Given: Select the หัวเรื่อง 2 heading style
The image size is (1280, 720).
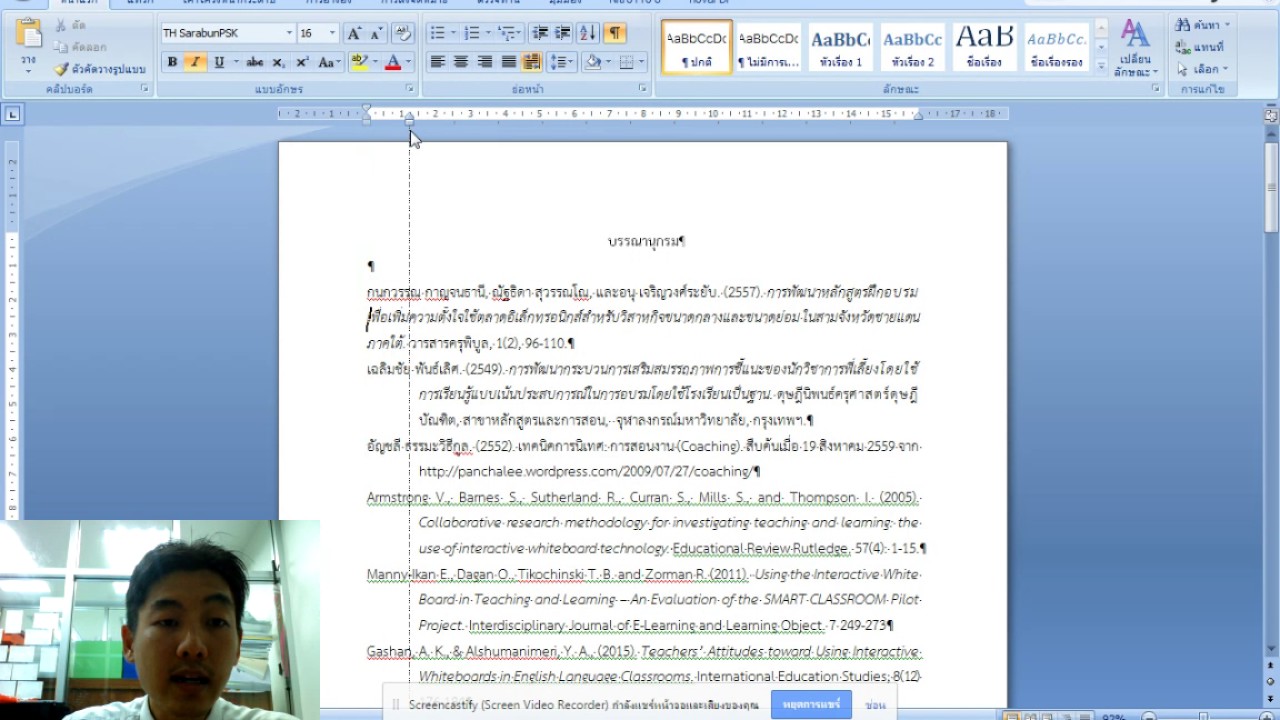Looking at the screenshot, I should 912,47.
